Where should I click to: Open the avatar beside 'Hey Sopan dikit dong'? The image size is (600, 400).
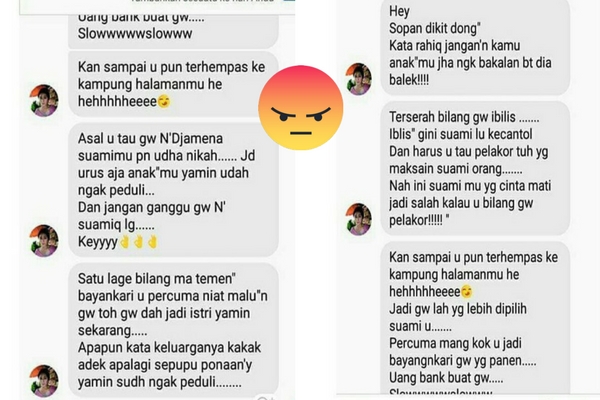tap(359, 79)
